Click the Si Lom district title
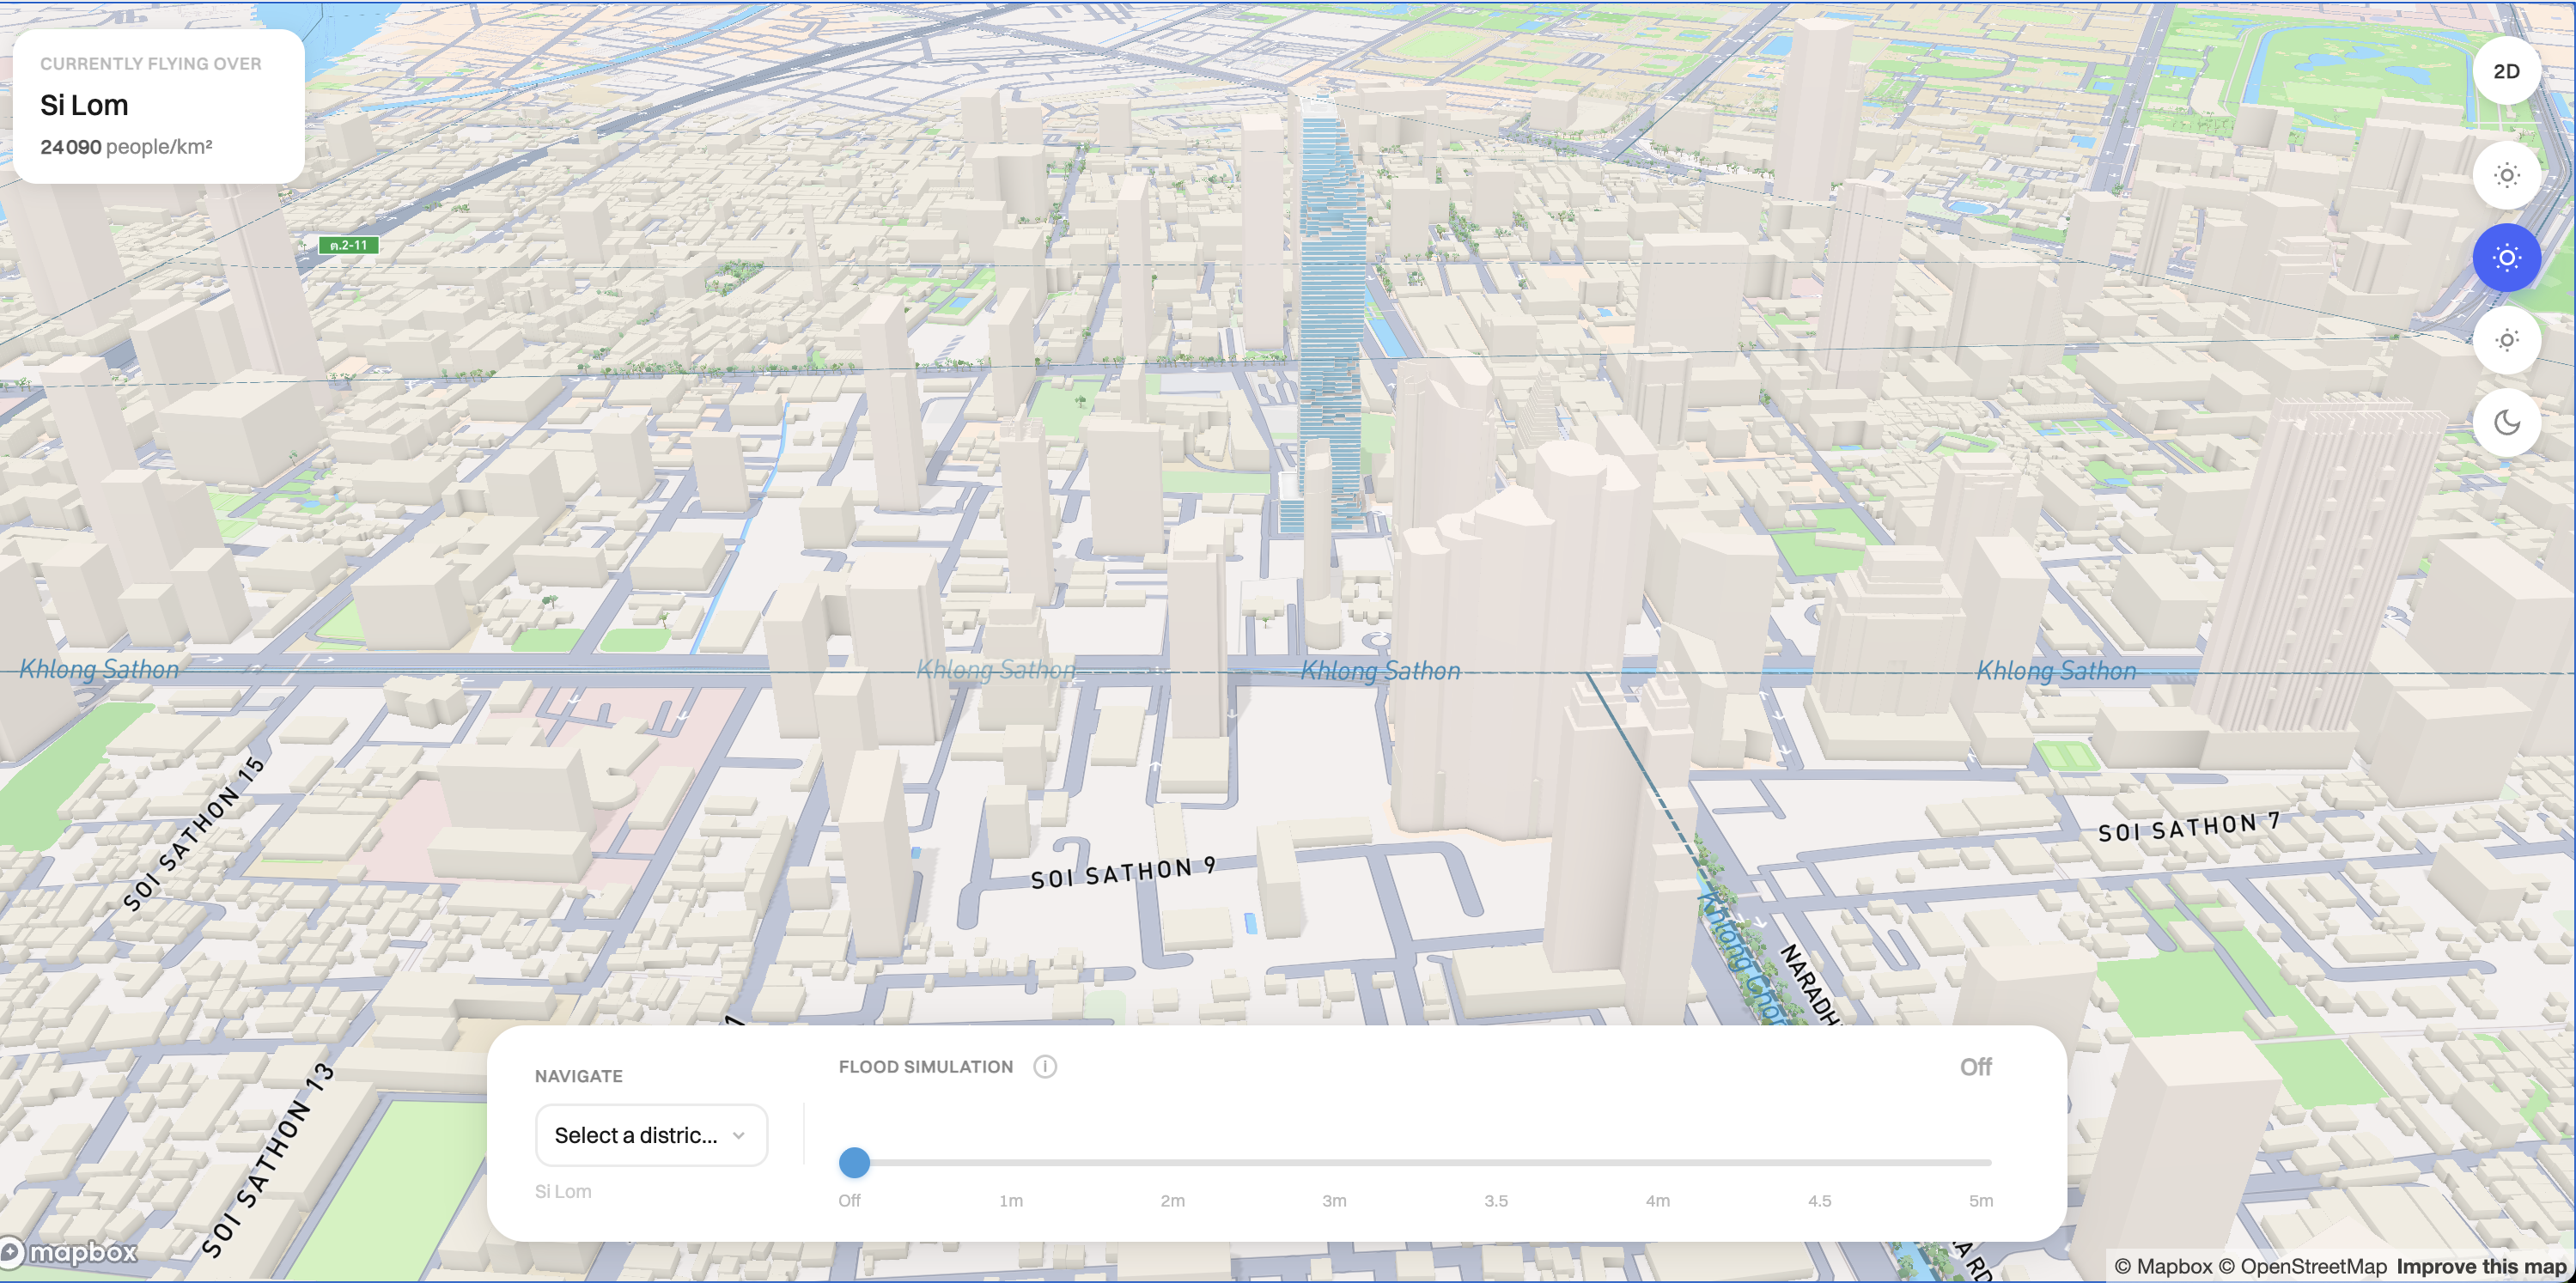Viewport: 2576px width, 1283px height. [84, 105]
